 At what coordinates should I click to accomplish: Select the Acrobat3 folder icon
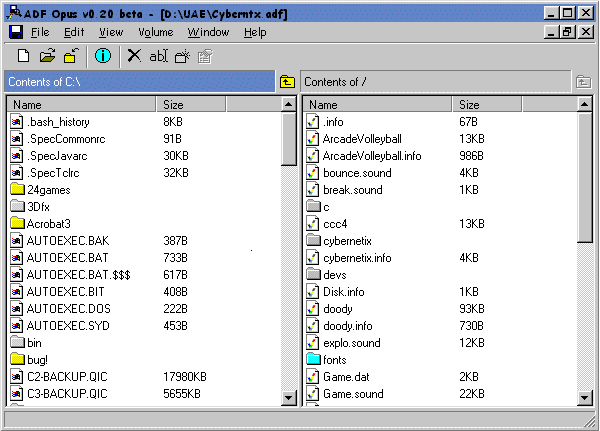[x=17, y=223]
